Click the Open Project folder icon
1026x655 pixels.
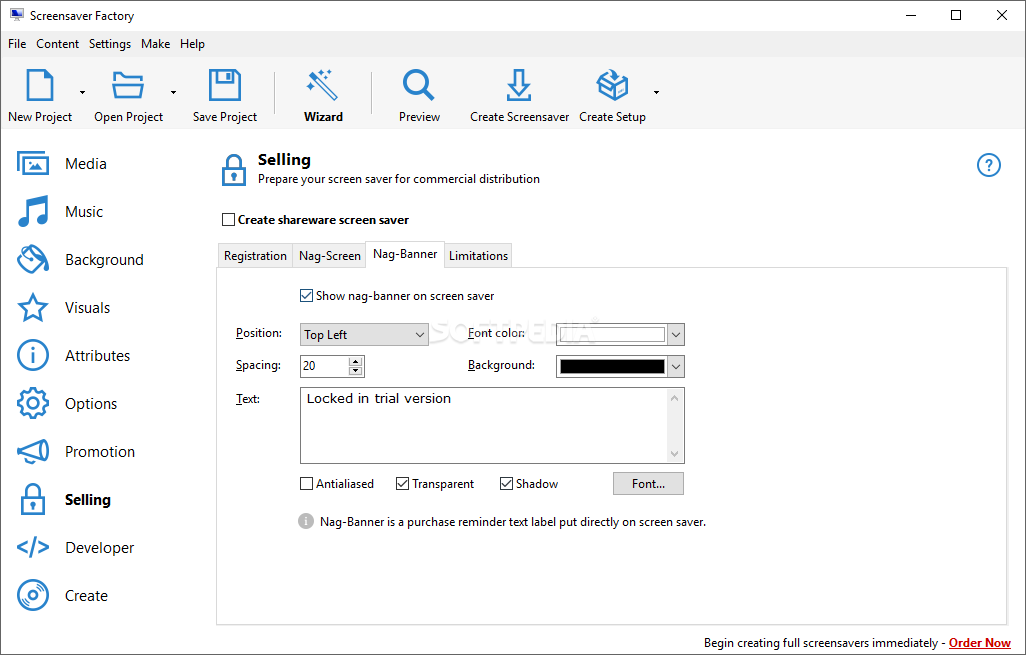coord(128,85)
